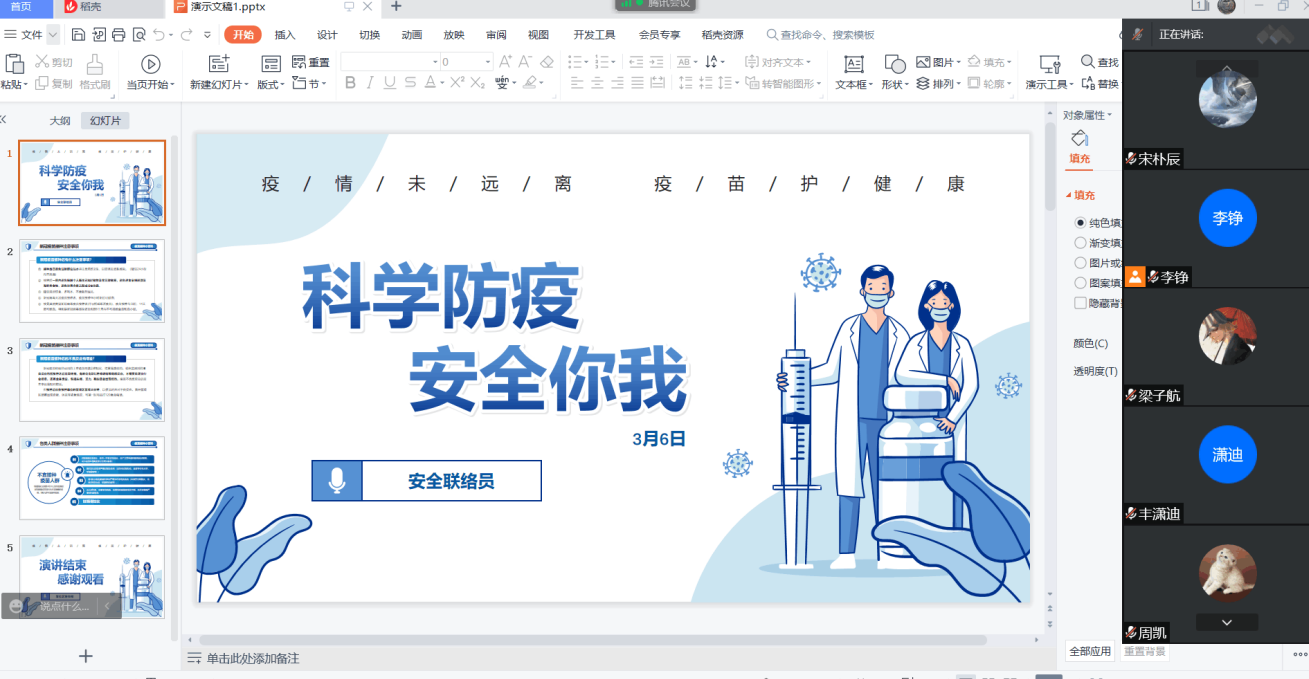The width and height of the screenshot is (1309, 679).
Task: Insert a picture with 图片
Action: tap(938, 62)
